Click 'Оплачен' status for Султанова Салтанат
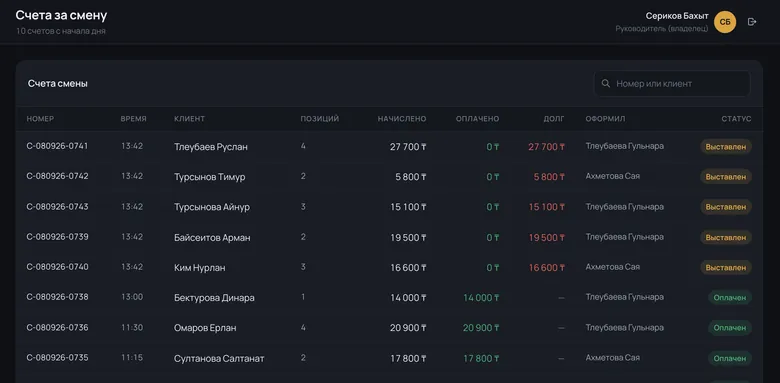The width and height of the screenshot is (780, 383). click(x=730, y=358)
